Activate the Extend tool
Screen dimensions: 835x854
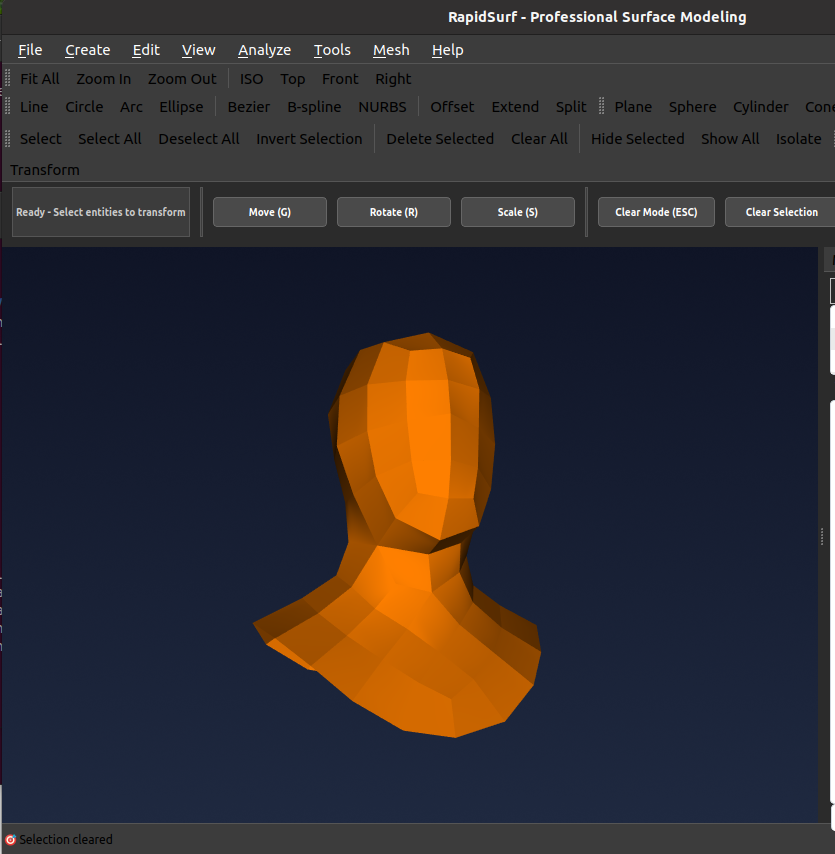pyautogui.click(x=515, y=107)
